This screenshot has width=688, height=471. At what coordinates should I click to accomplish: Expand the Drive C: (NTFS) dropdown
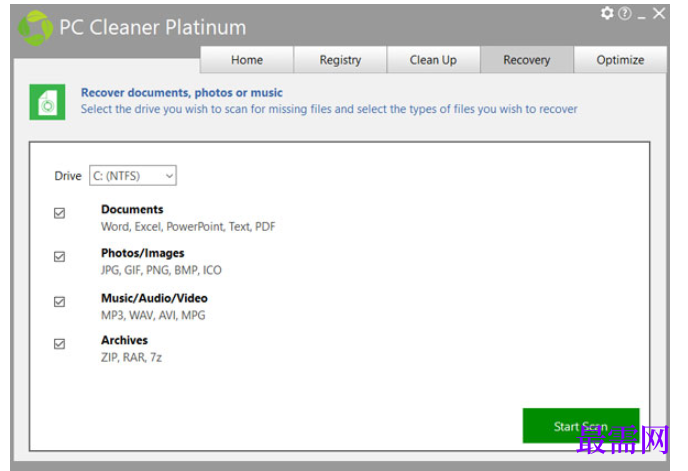(133, 176)
